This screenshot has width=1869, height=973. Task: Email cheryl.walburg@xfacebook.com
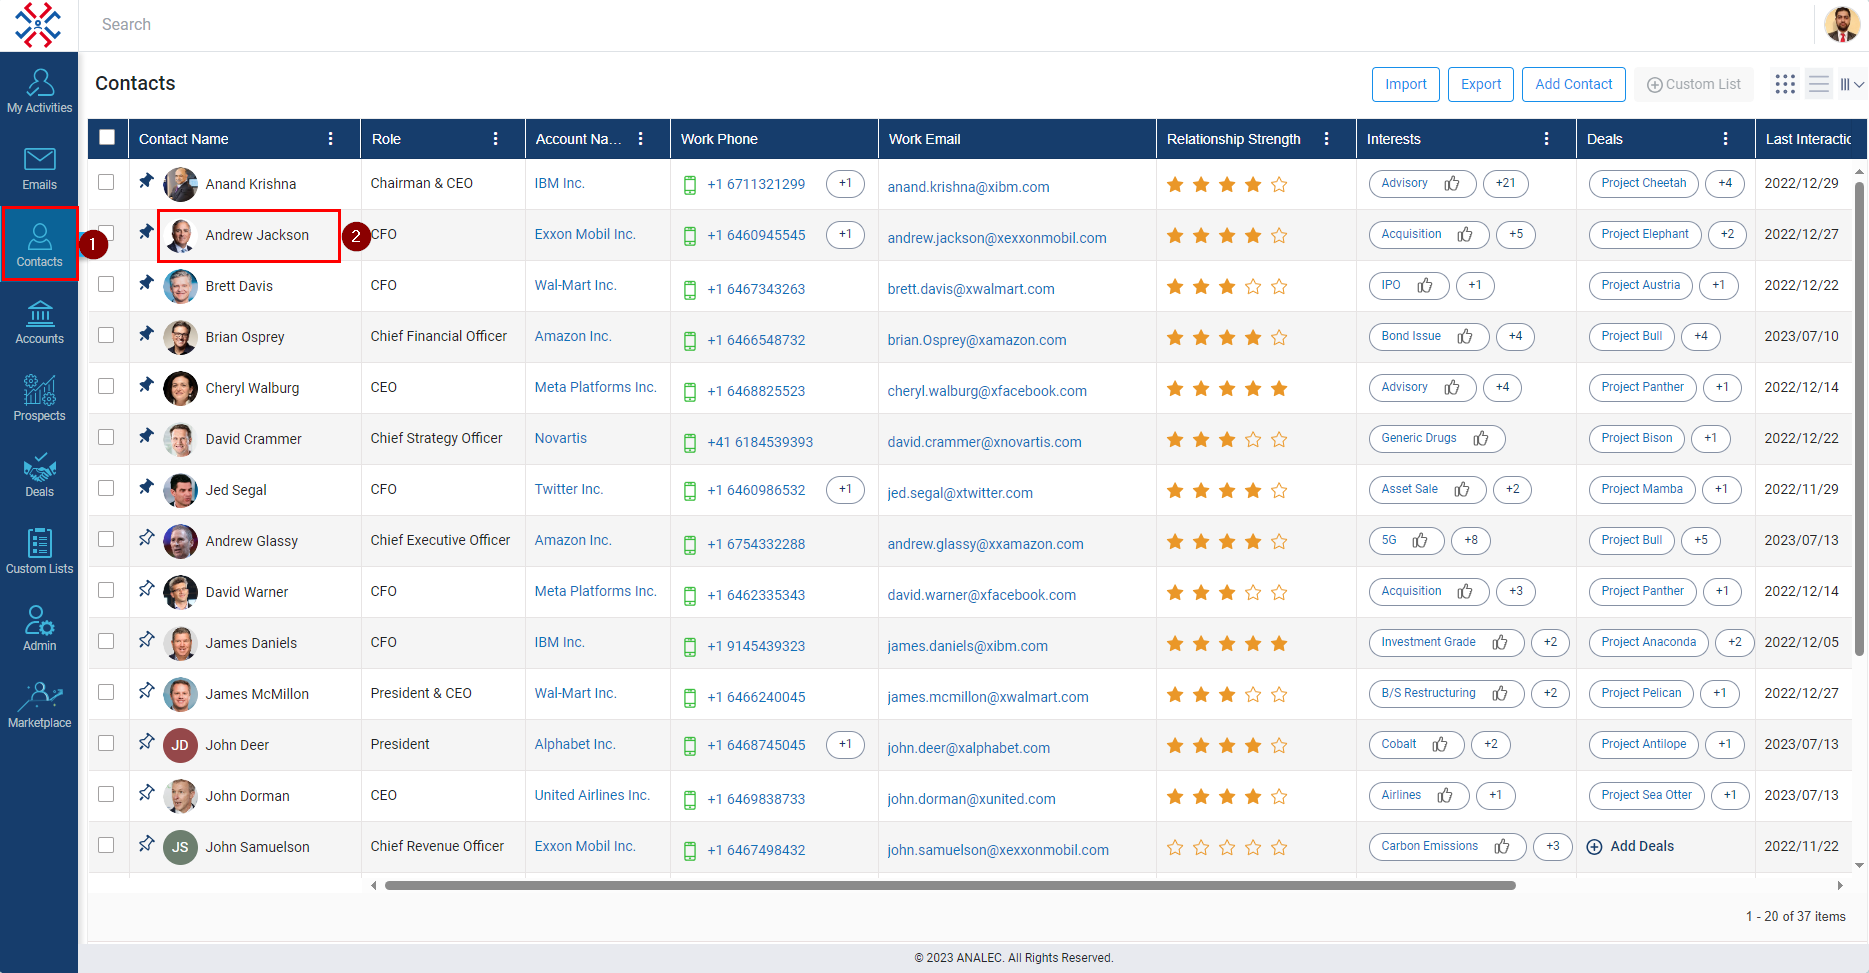[x=987, y=391]
